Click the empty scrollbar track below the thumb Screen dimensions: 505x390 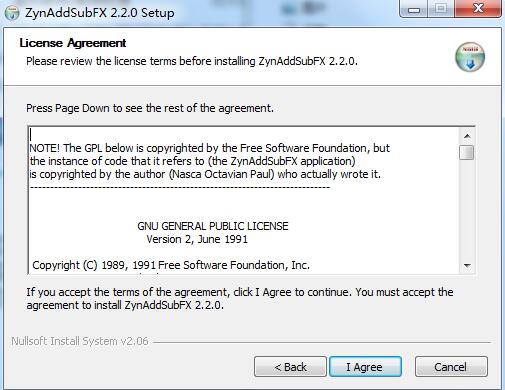467,209
